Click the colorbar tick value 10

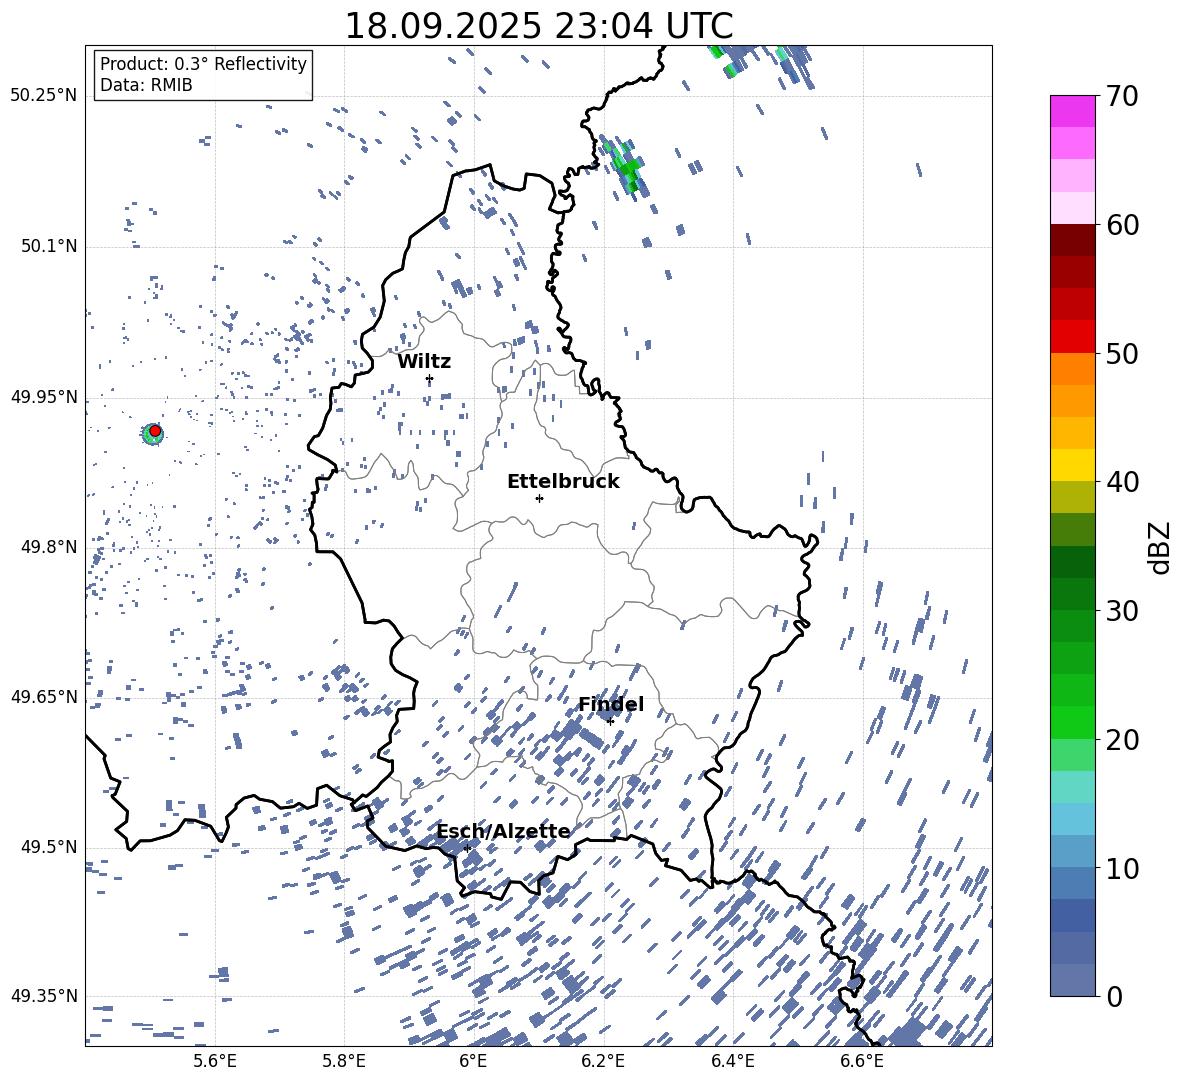[x=1122, y=869]
